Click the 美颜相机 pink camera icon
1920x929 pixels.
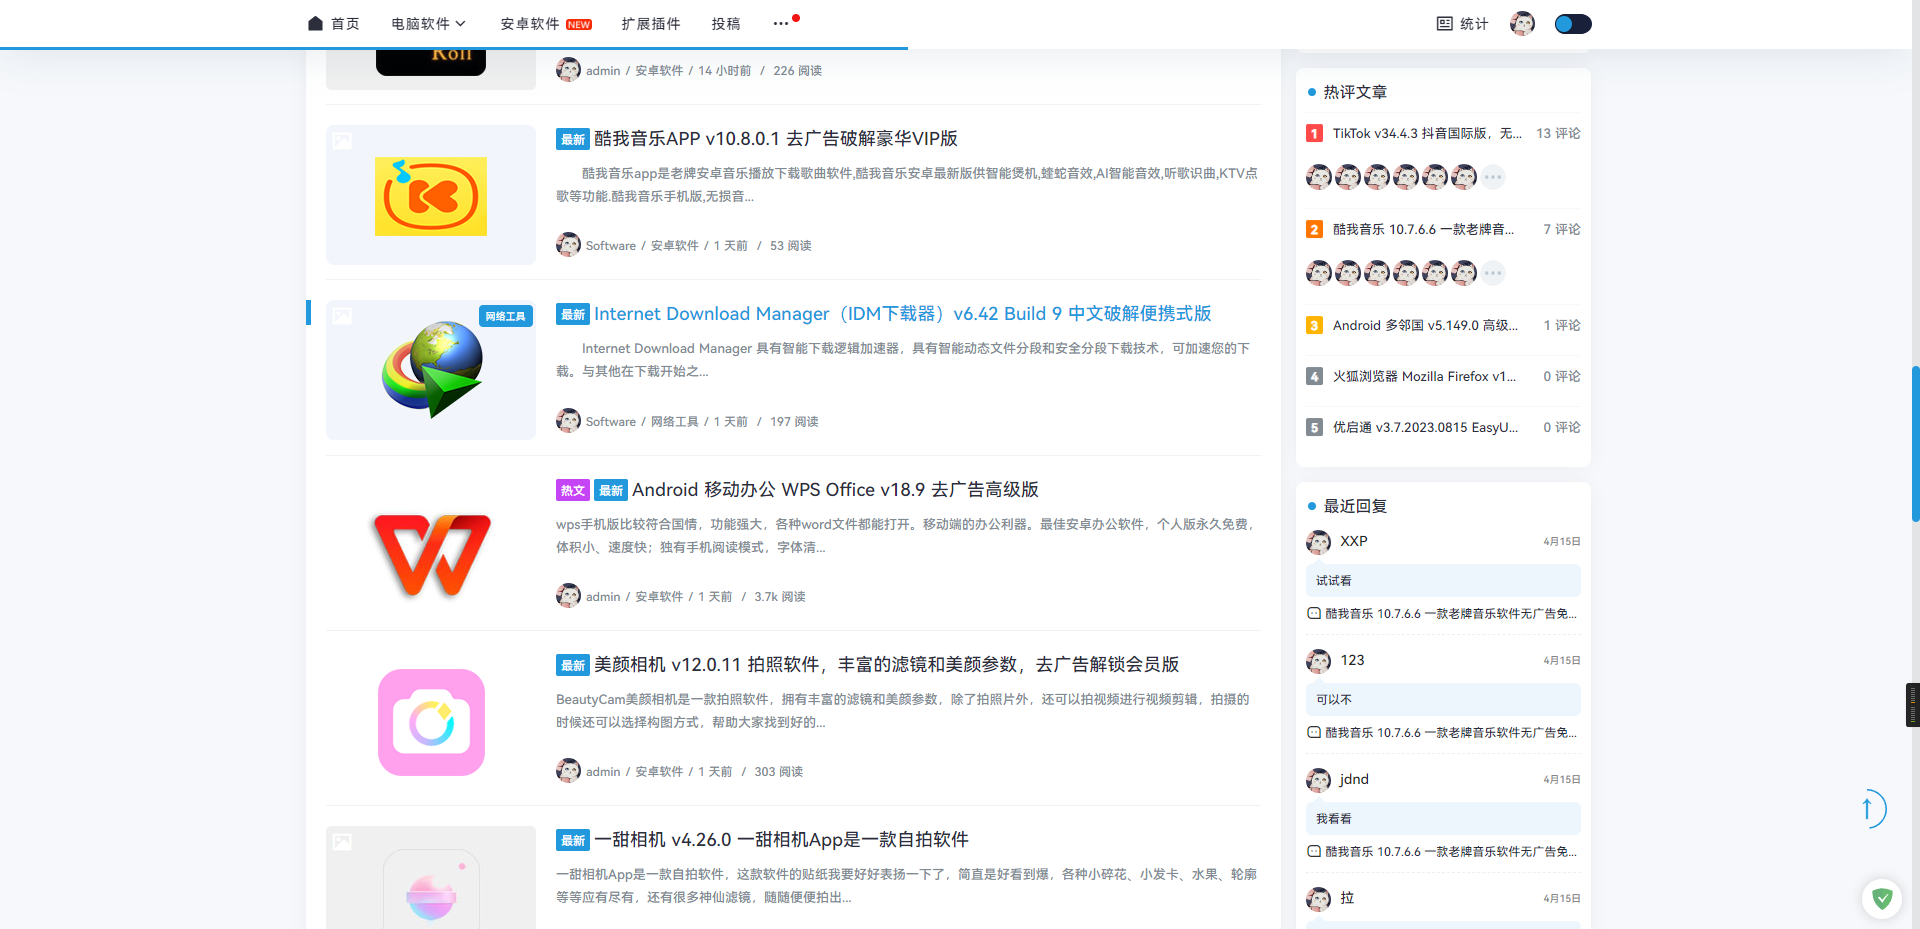point(431,722)
